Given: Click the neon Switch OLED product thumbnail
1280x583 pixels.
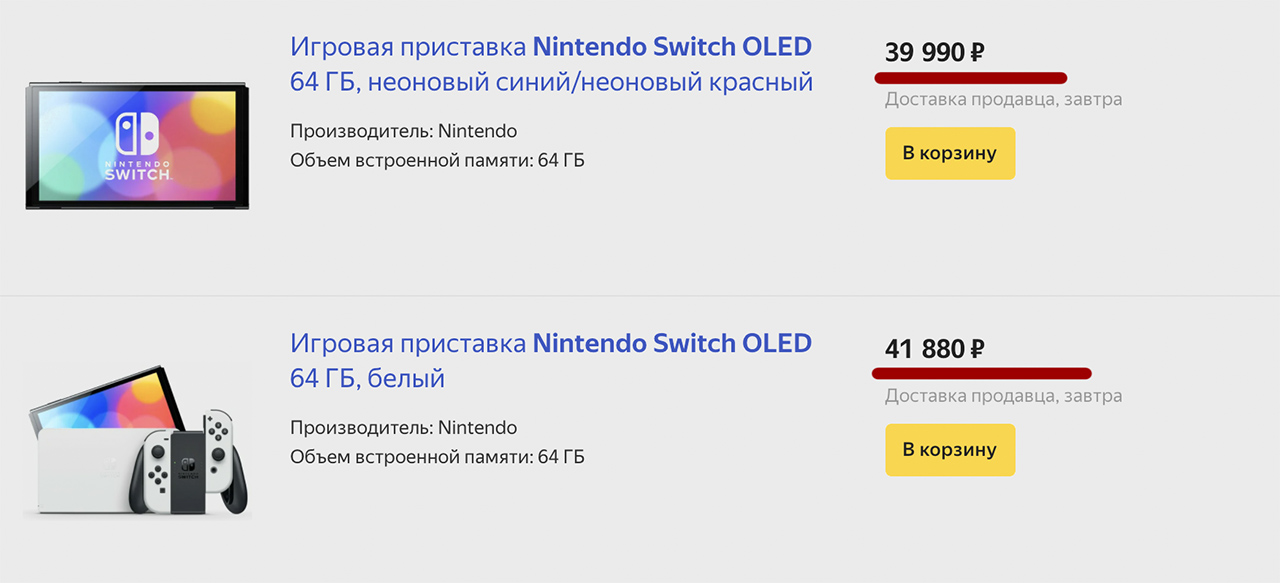Looking at the screenshot, I should (137, 147).
